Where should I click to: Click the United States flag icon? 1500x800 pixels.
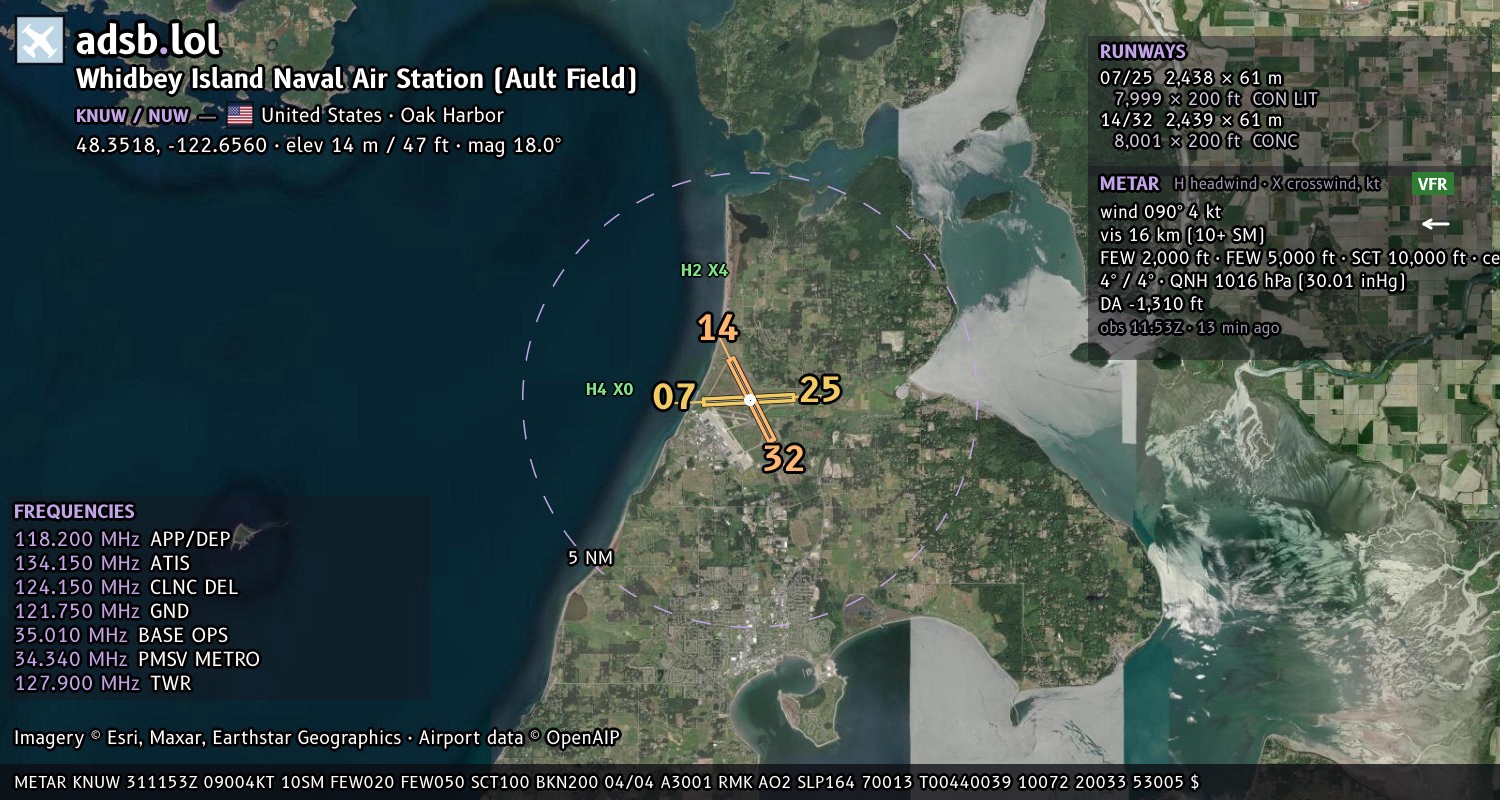(x=240, y=115)
